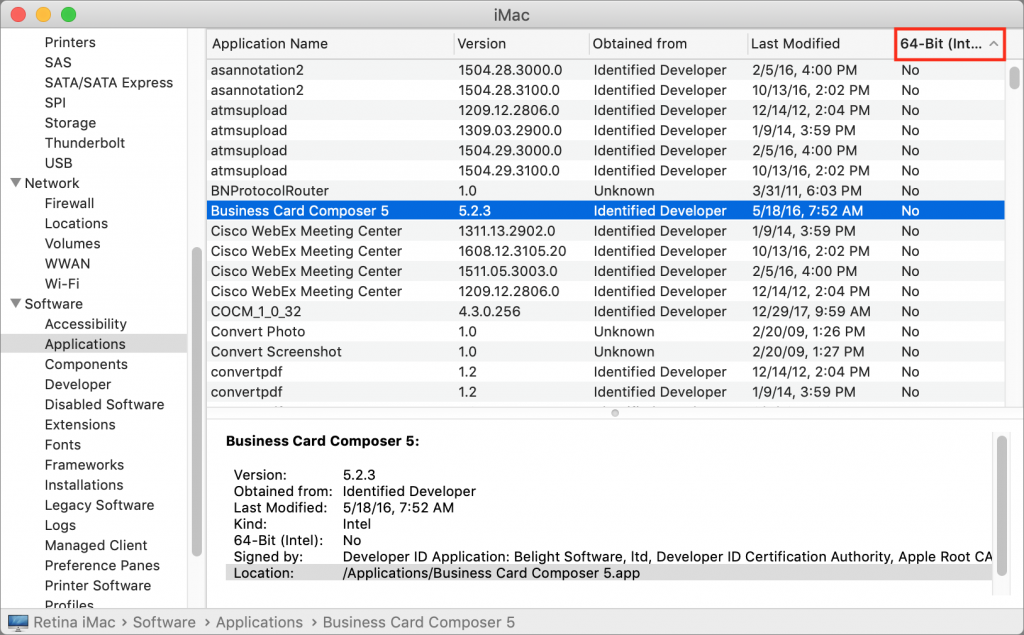Select the BNProtocolRouter row
Screen dimensions: 1024x635
[x=605, y=191]
